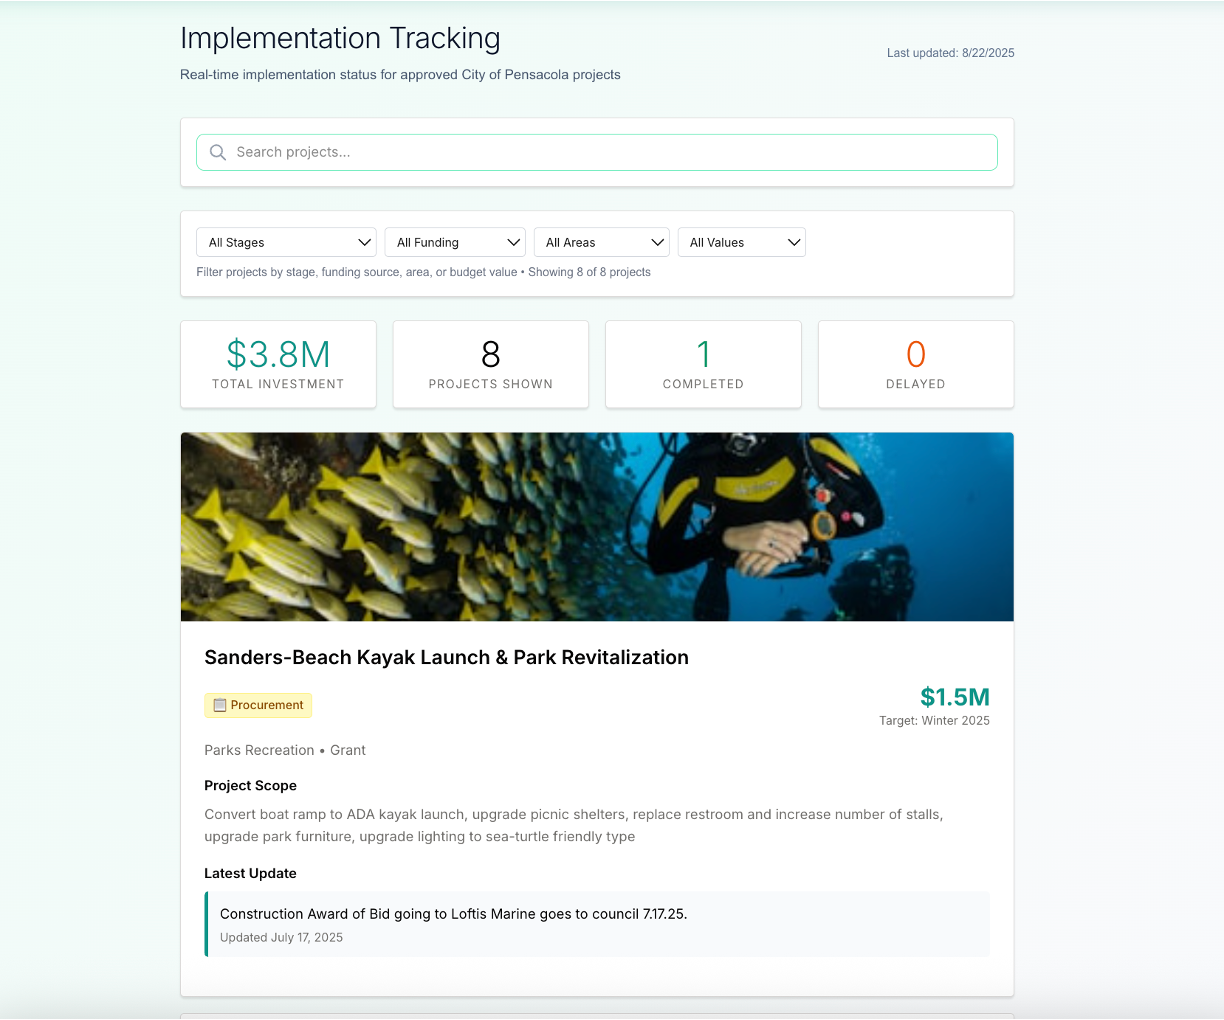Image resolution: width=1224 pixels, height=1020 pixels.
Task: Select the $3.8M Total Investment card
Action: click(x=278, y=364)
